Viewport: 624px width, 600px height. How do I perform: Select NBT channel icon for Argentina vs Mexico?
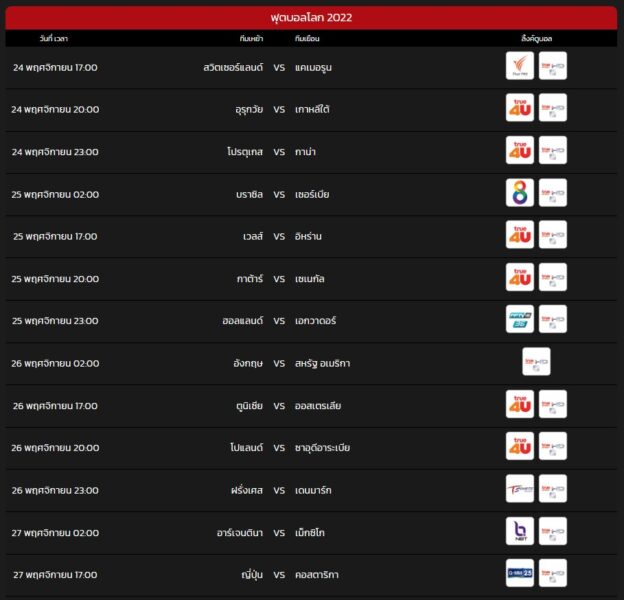click(520, 531)
